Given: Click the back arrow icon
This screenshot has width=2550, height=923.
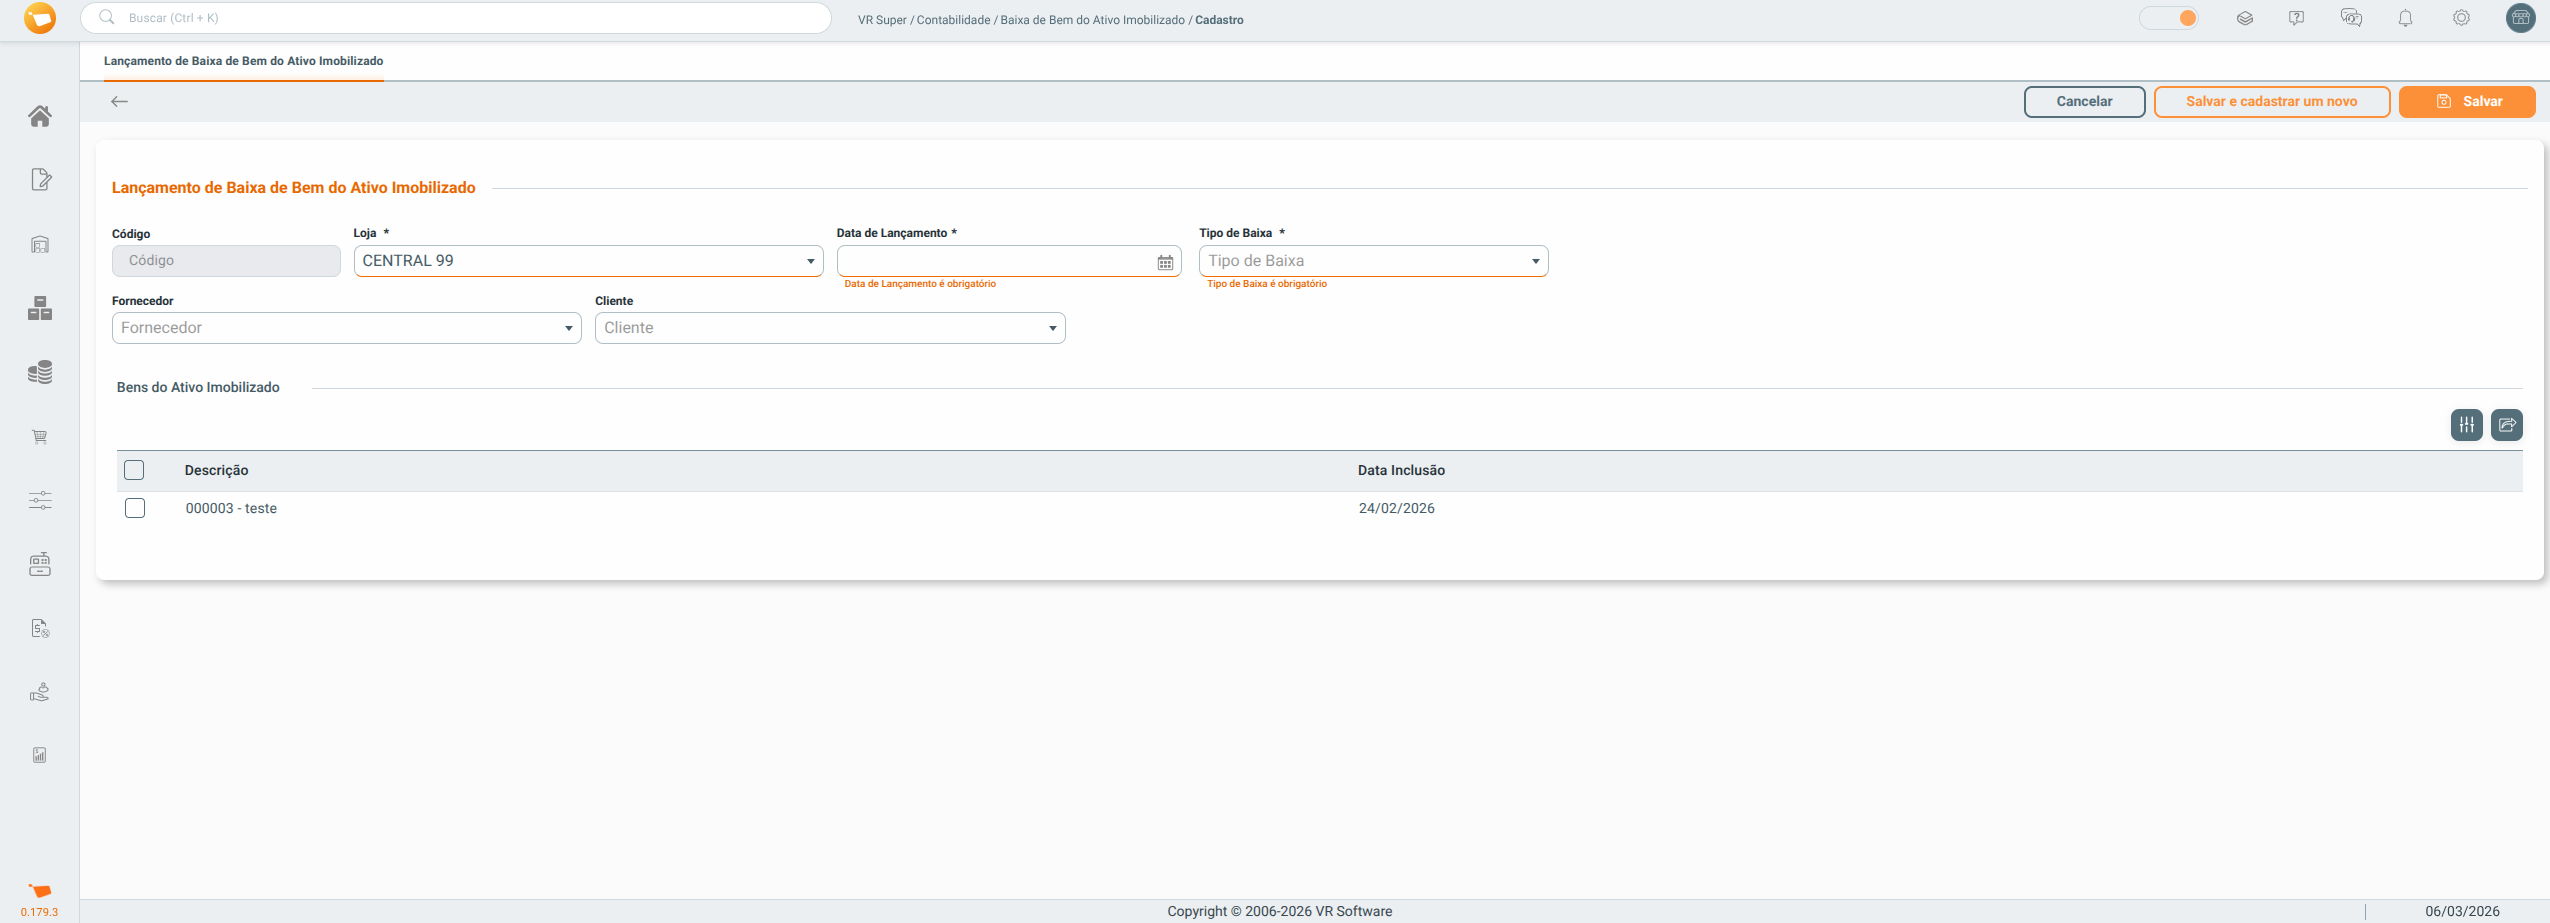Looking at the screenshot, I should pos(120,101).
